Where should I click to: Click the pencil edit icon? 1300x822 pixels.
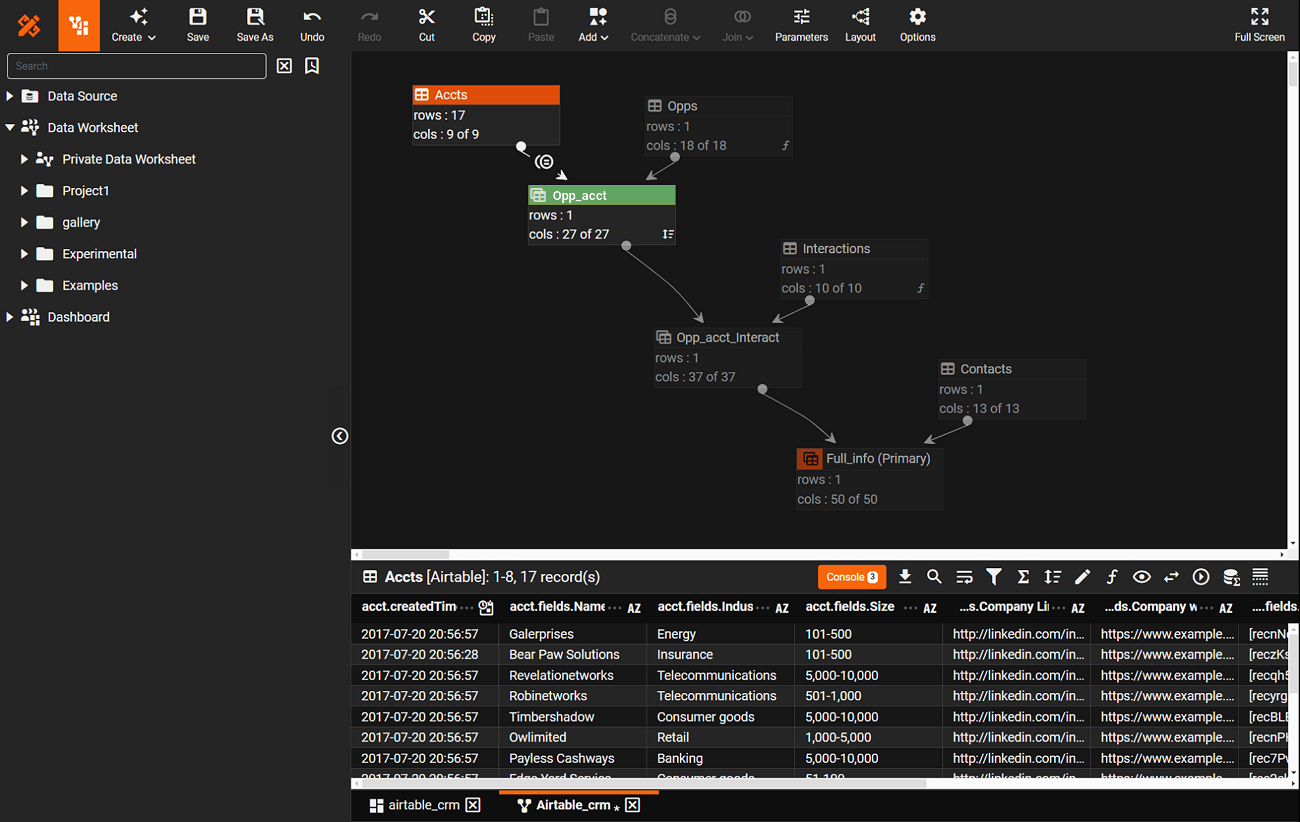pyautogui.click(x=1082, y=577)
